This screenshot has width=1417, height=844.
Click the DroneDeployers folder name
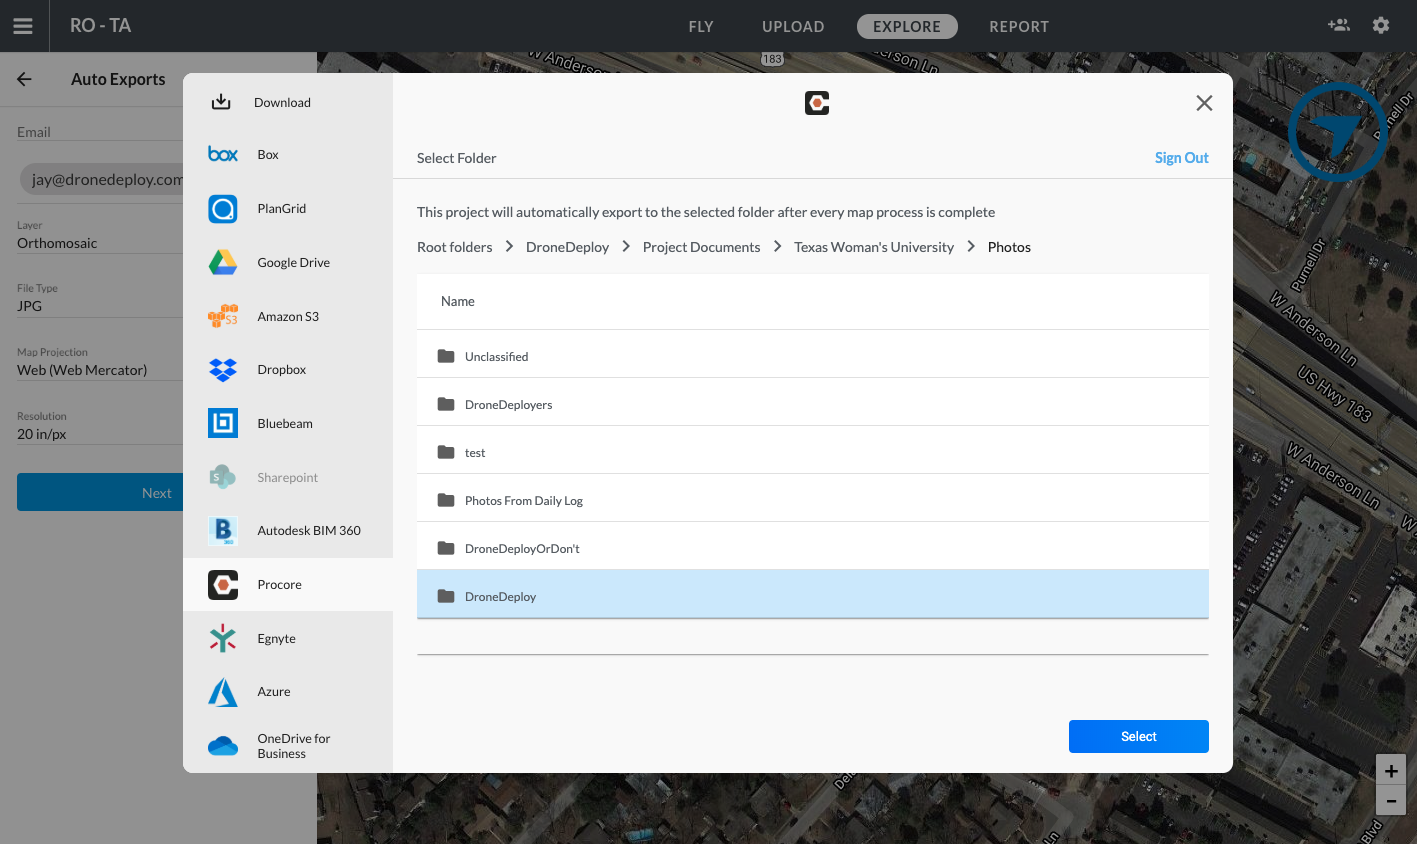pos(508,404)
